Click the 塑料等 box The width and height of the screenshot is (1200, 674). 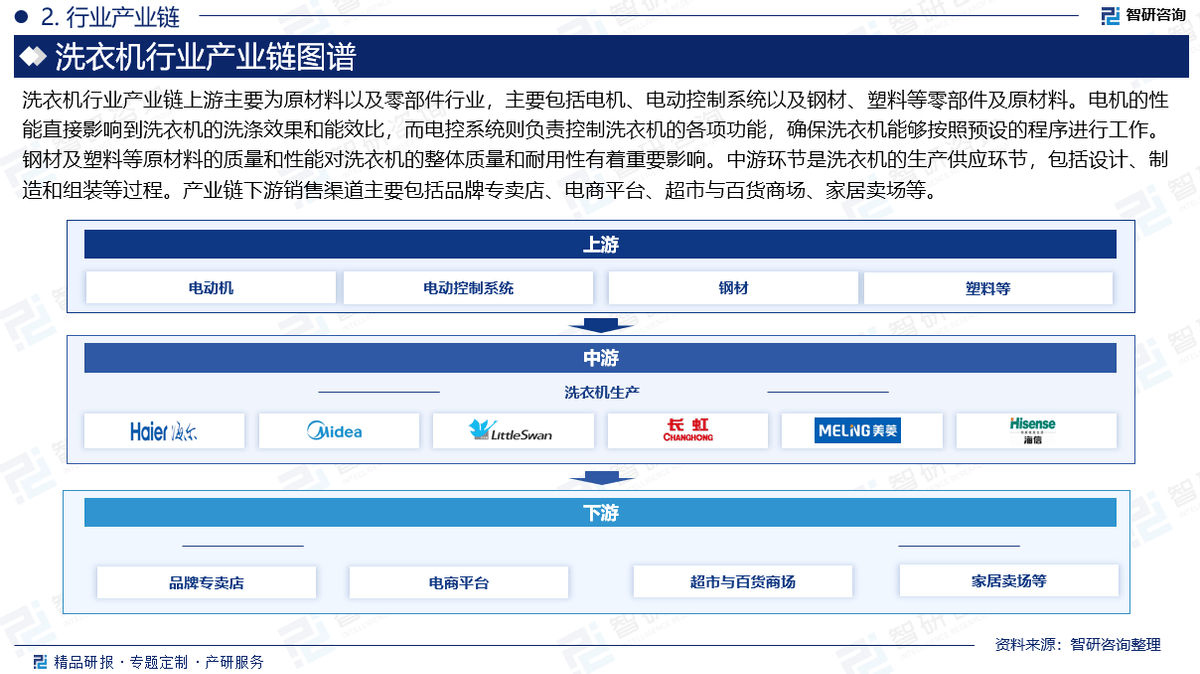[x=988, y=288]
